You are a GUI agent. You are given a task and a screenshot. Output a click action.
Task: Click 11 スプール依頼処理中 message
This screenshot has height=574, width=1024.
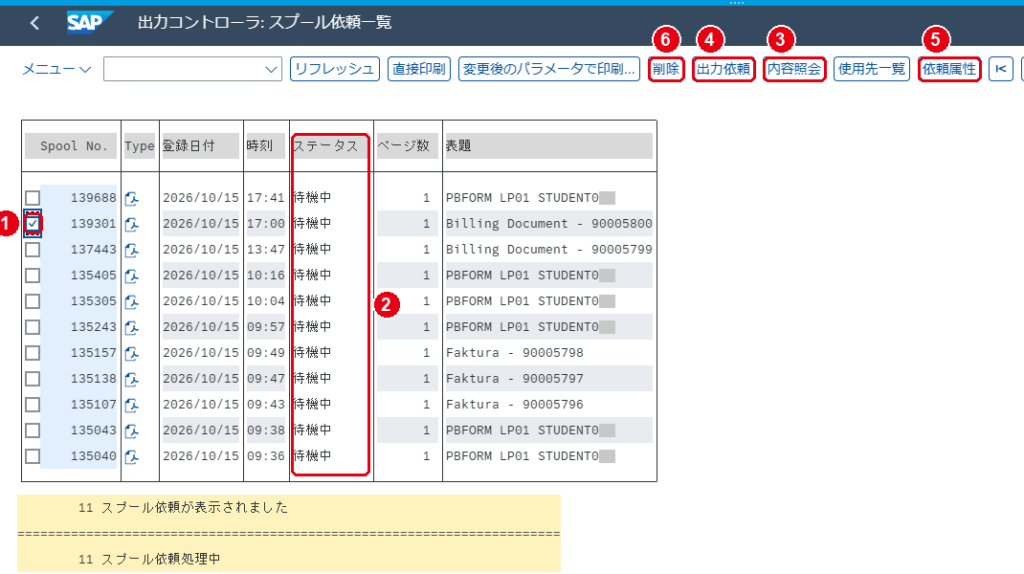pyautogui.click(x=150, y=560)
